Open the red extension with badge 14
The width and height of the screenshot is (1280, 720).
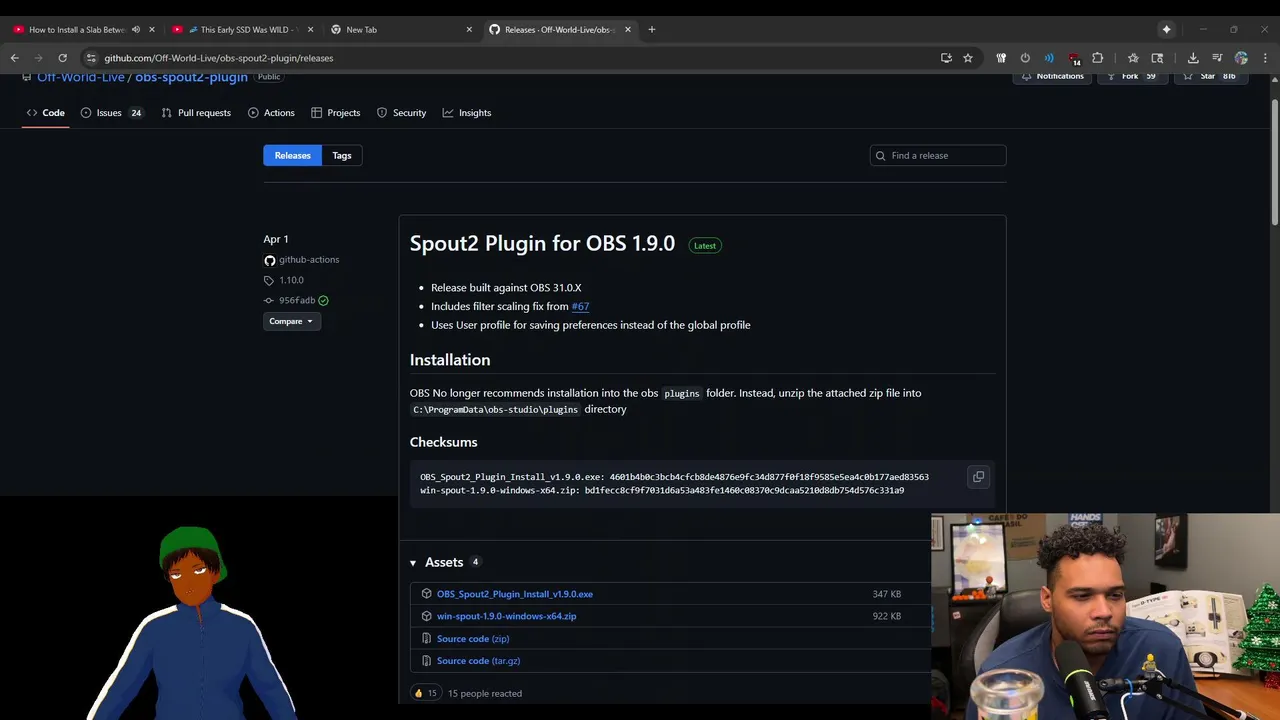tap(1074, 58)
